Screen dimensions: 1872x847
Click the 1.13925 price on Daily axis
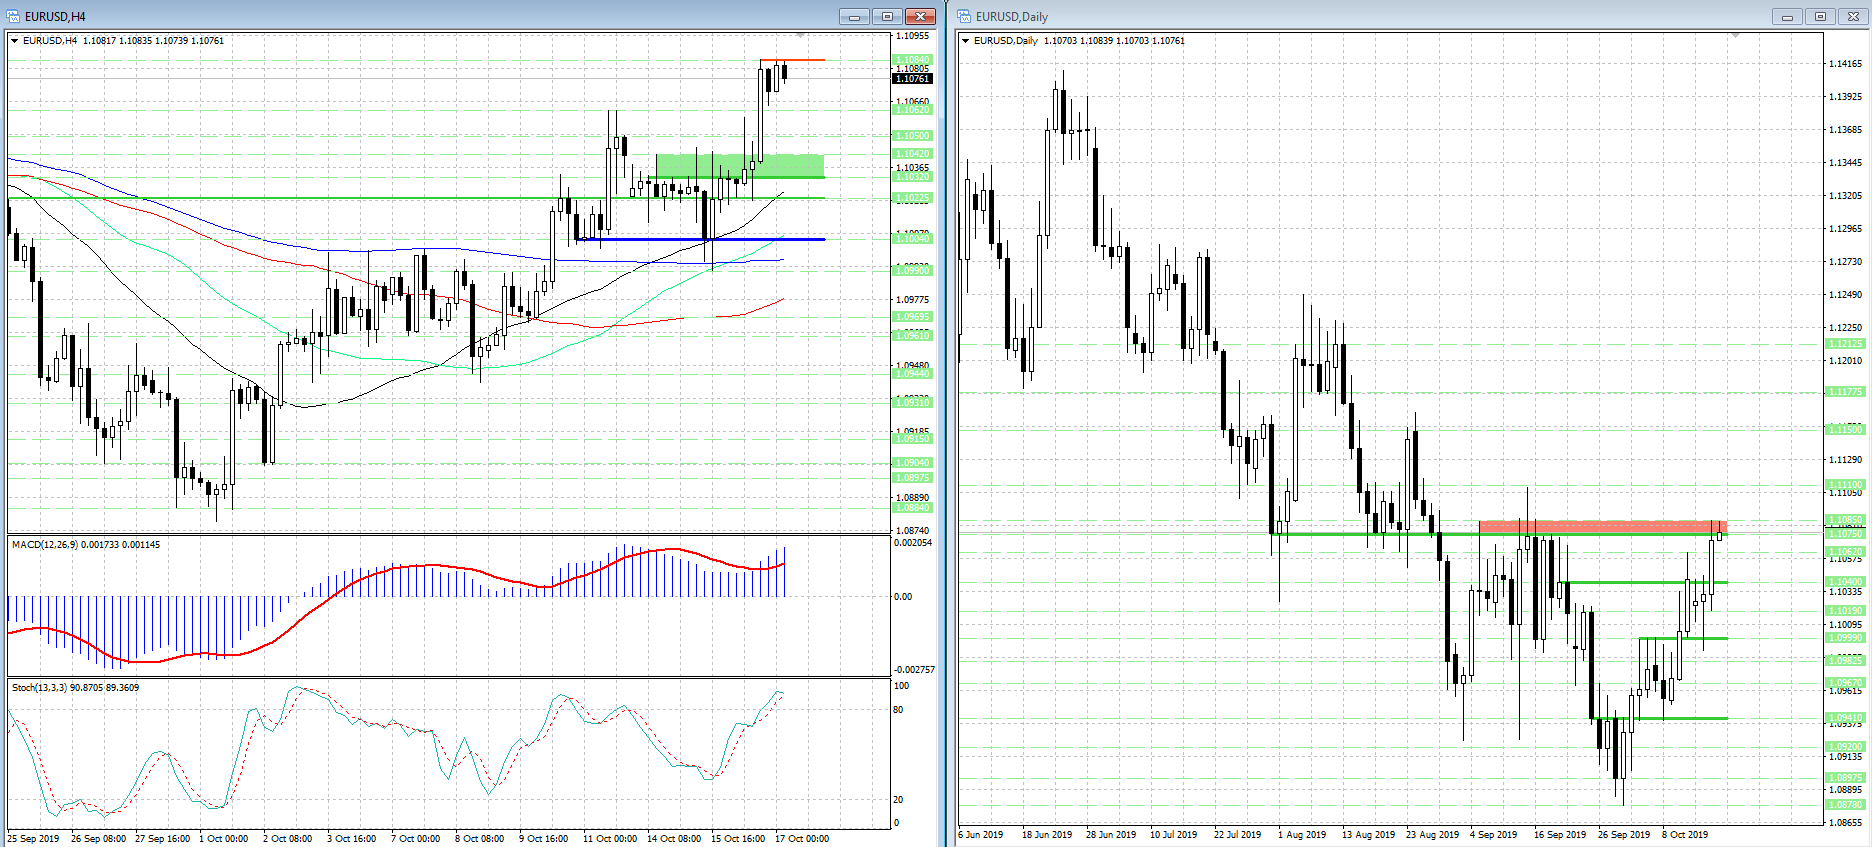[1845, 97]
